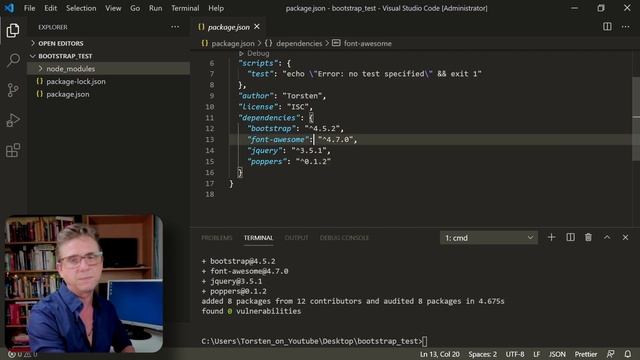Click the dependencies breadcrumb segment

click(x=299, y=43)
